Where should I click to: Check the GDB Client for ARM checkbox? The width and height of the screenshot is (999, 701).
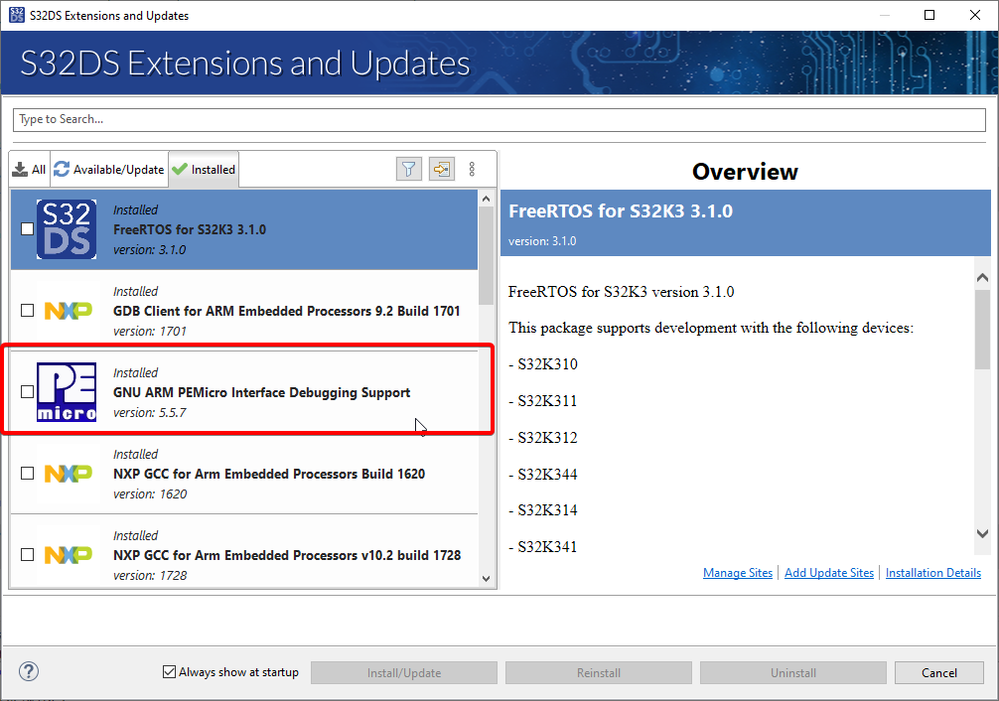[x=27, y=310]
